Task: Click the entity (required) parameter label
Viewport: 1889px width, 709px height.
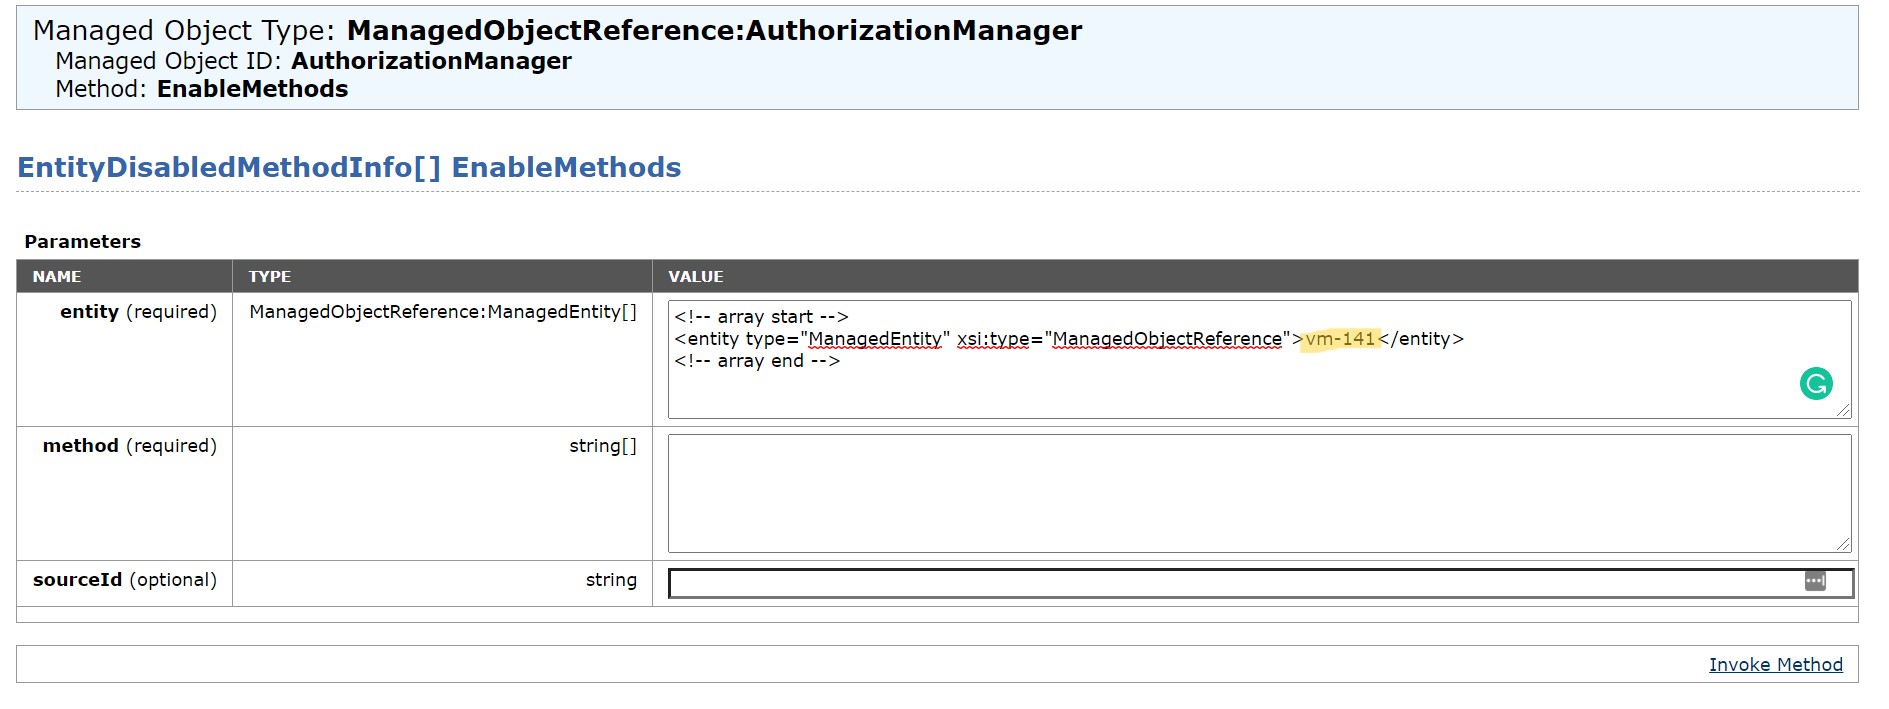Action: [x=138, y=312]
